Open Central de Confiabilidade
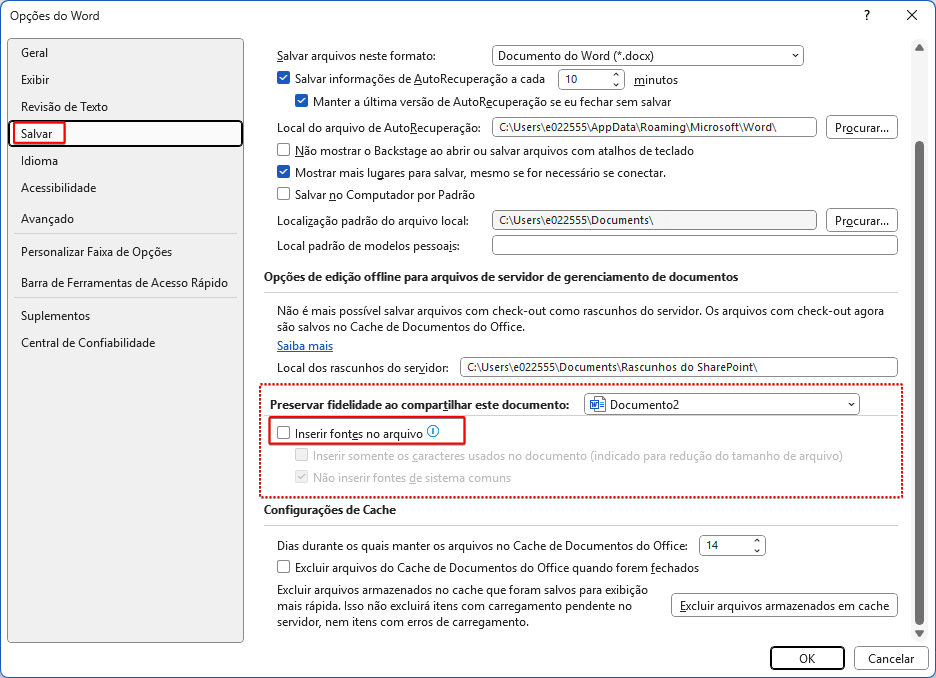Screen dimensions: 936x678 point(125,343)
